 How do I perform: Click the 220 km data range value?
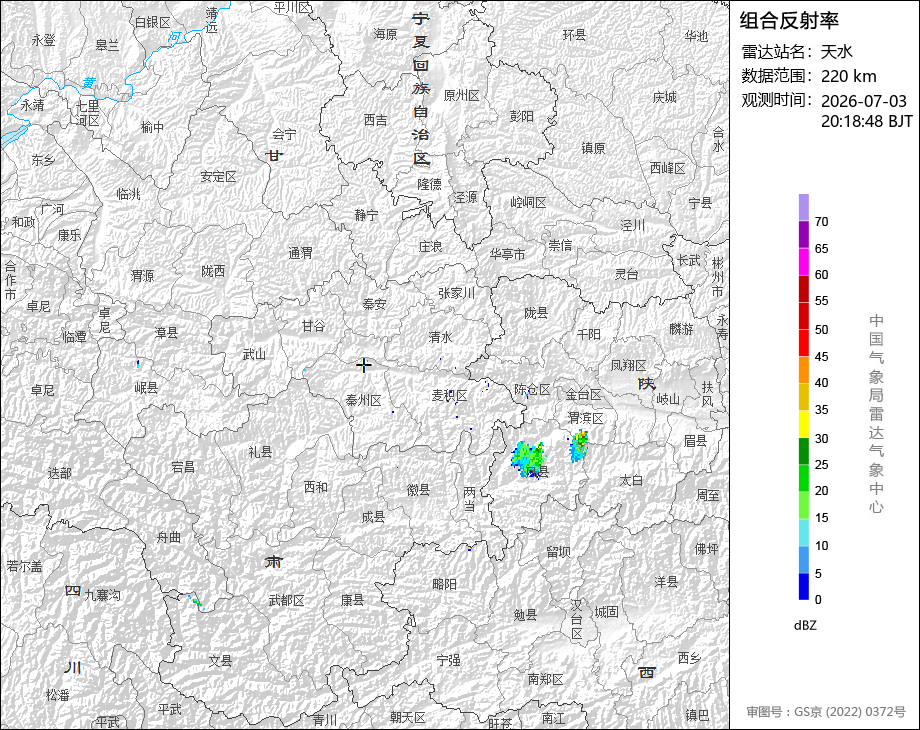(x=848, y=76)
